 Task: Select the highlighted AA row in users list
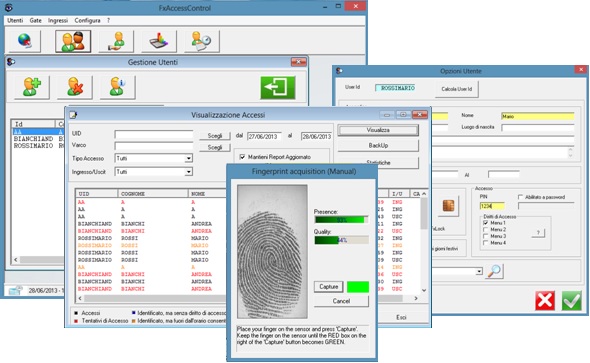click(x=38, y=132)
